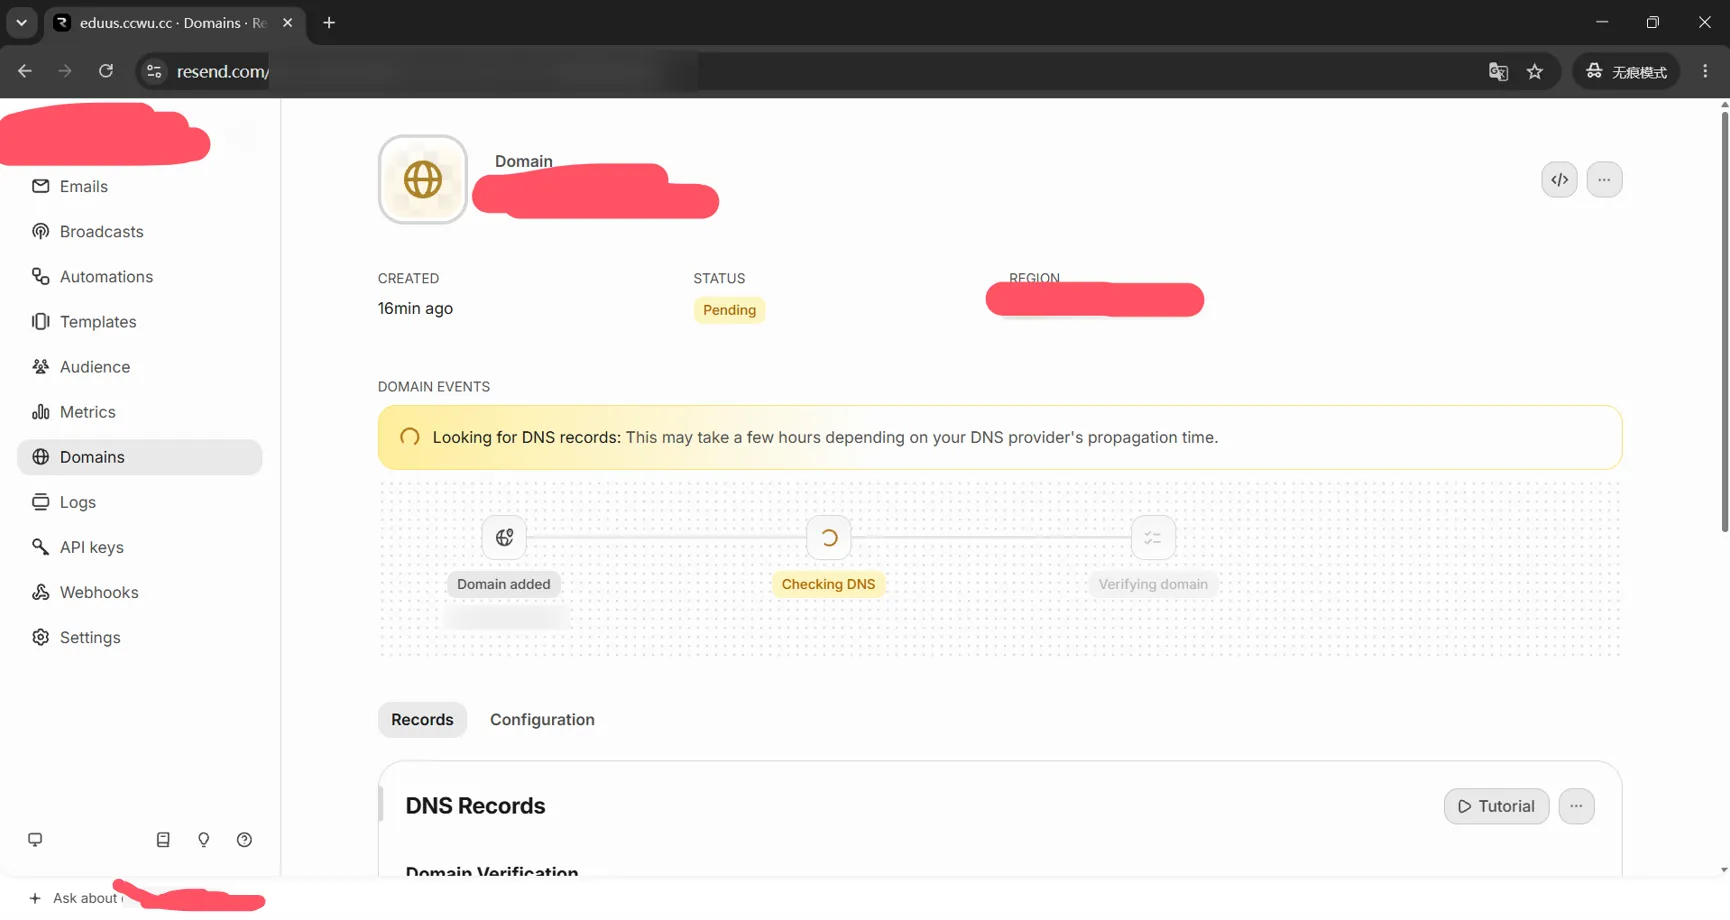Click the theme monitor icon at sidebar bottom

click(35, 840)
